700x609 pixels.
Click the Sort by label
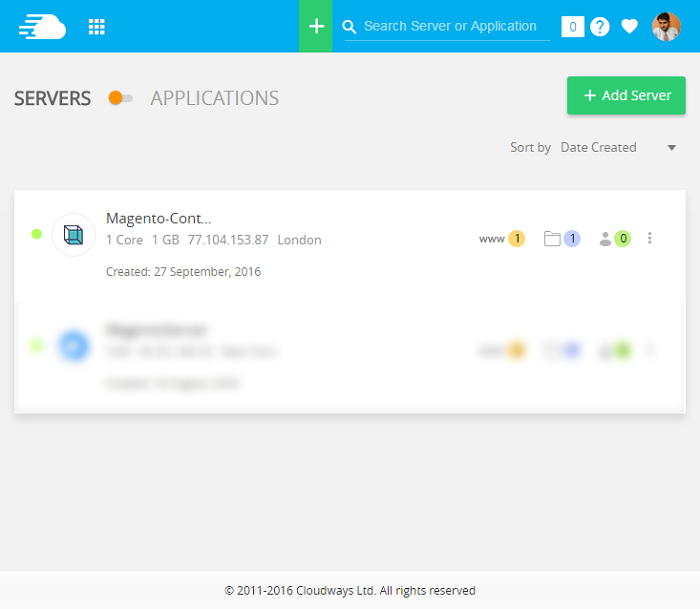click(x=530, y=148)
